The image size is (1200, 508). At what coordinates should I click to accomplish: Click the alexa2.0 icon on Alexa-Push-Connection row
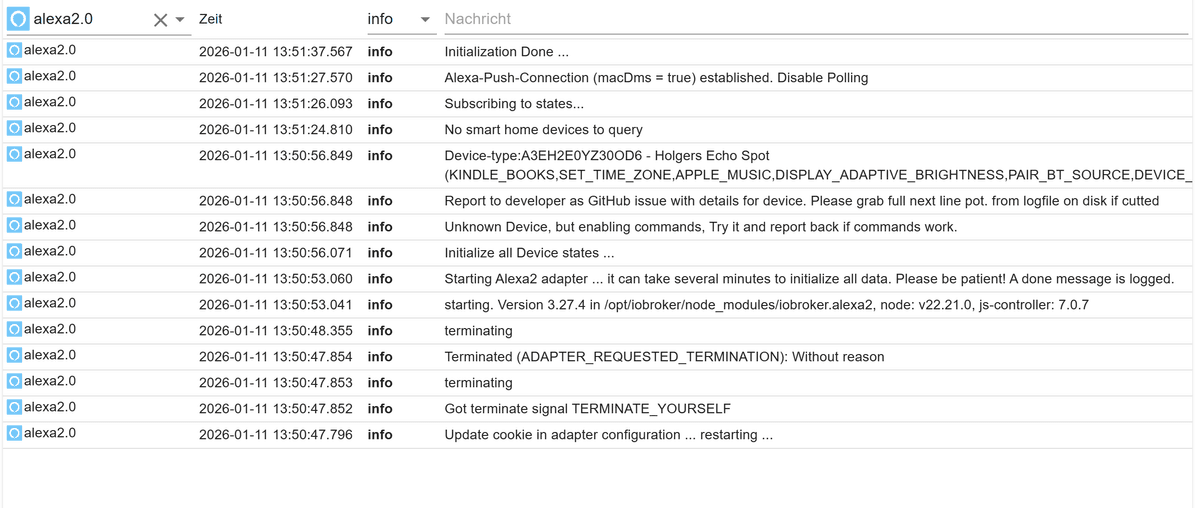[14, 76]
